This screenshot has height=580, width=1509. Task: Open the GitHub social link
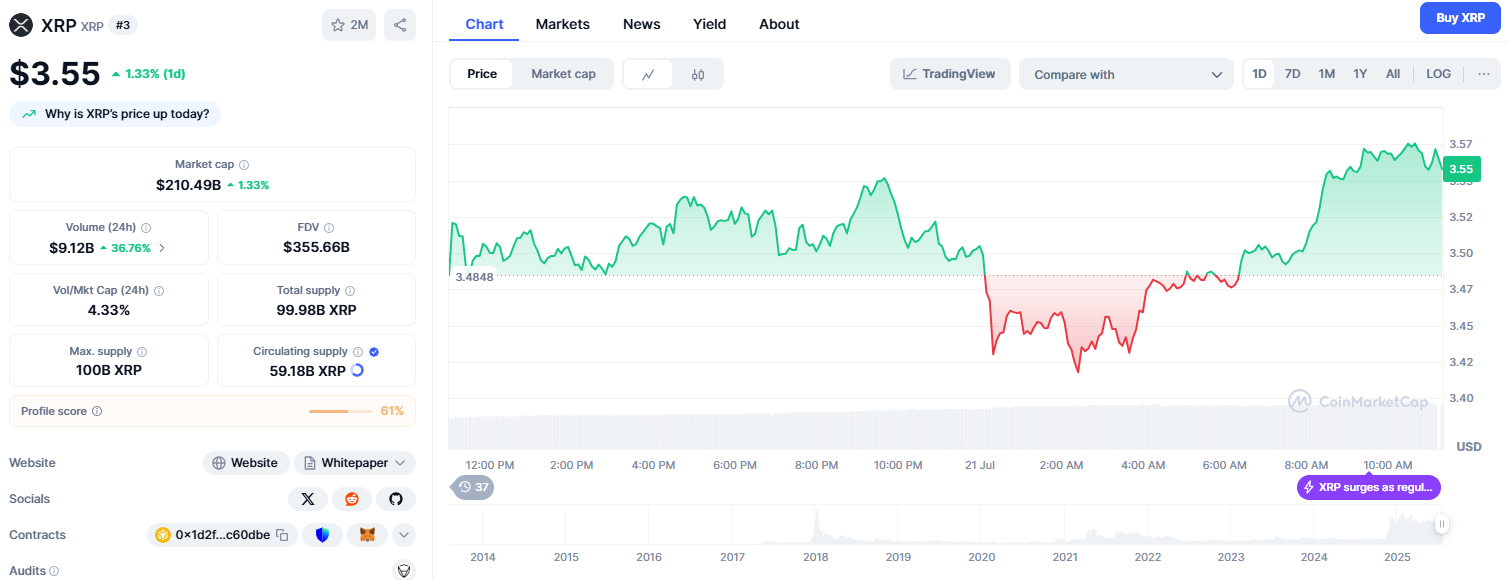click(396, 499)
